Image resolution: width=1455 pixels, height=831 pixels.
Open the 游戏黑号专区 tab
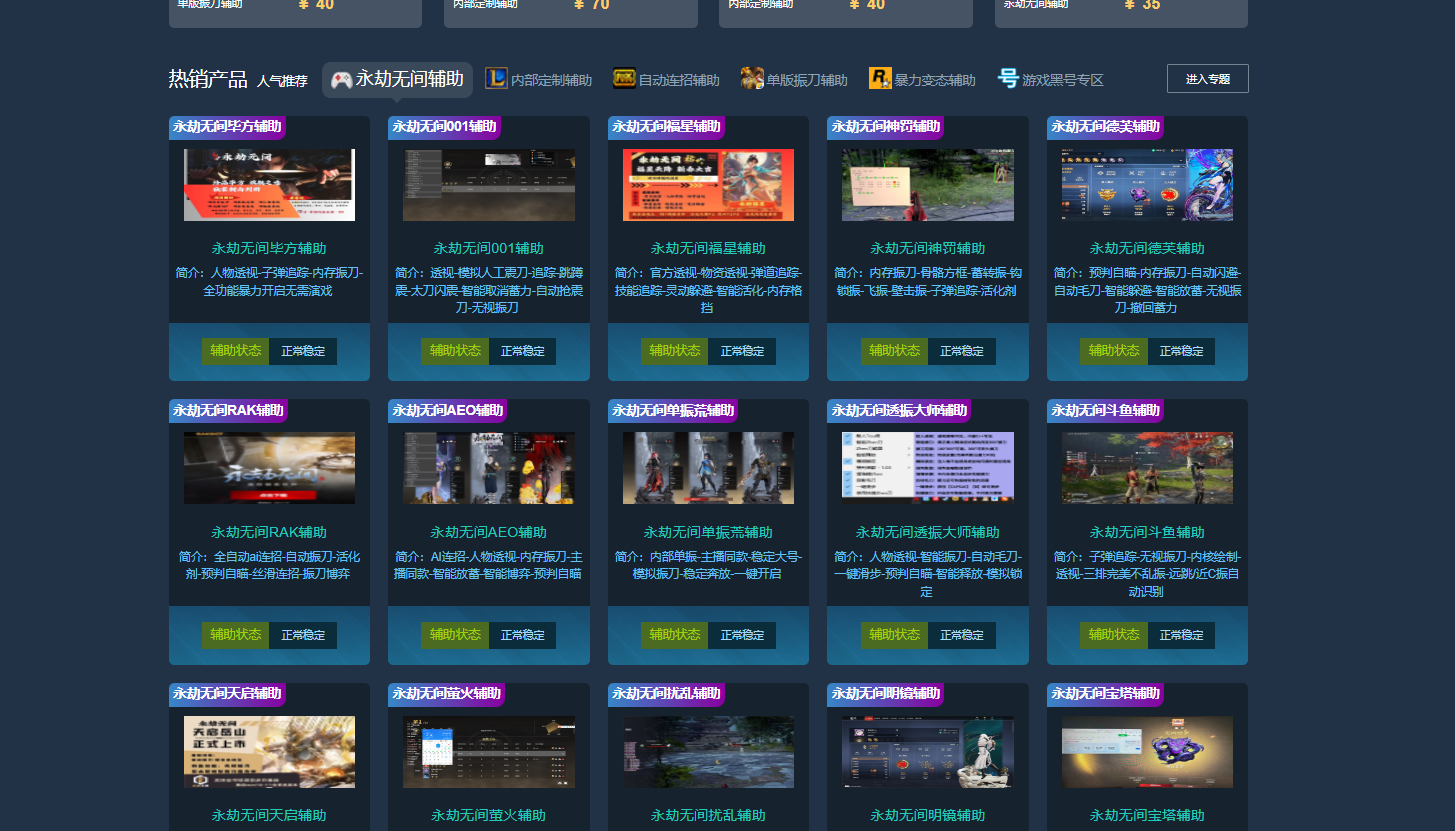click(1062, 80)
